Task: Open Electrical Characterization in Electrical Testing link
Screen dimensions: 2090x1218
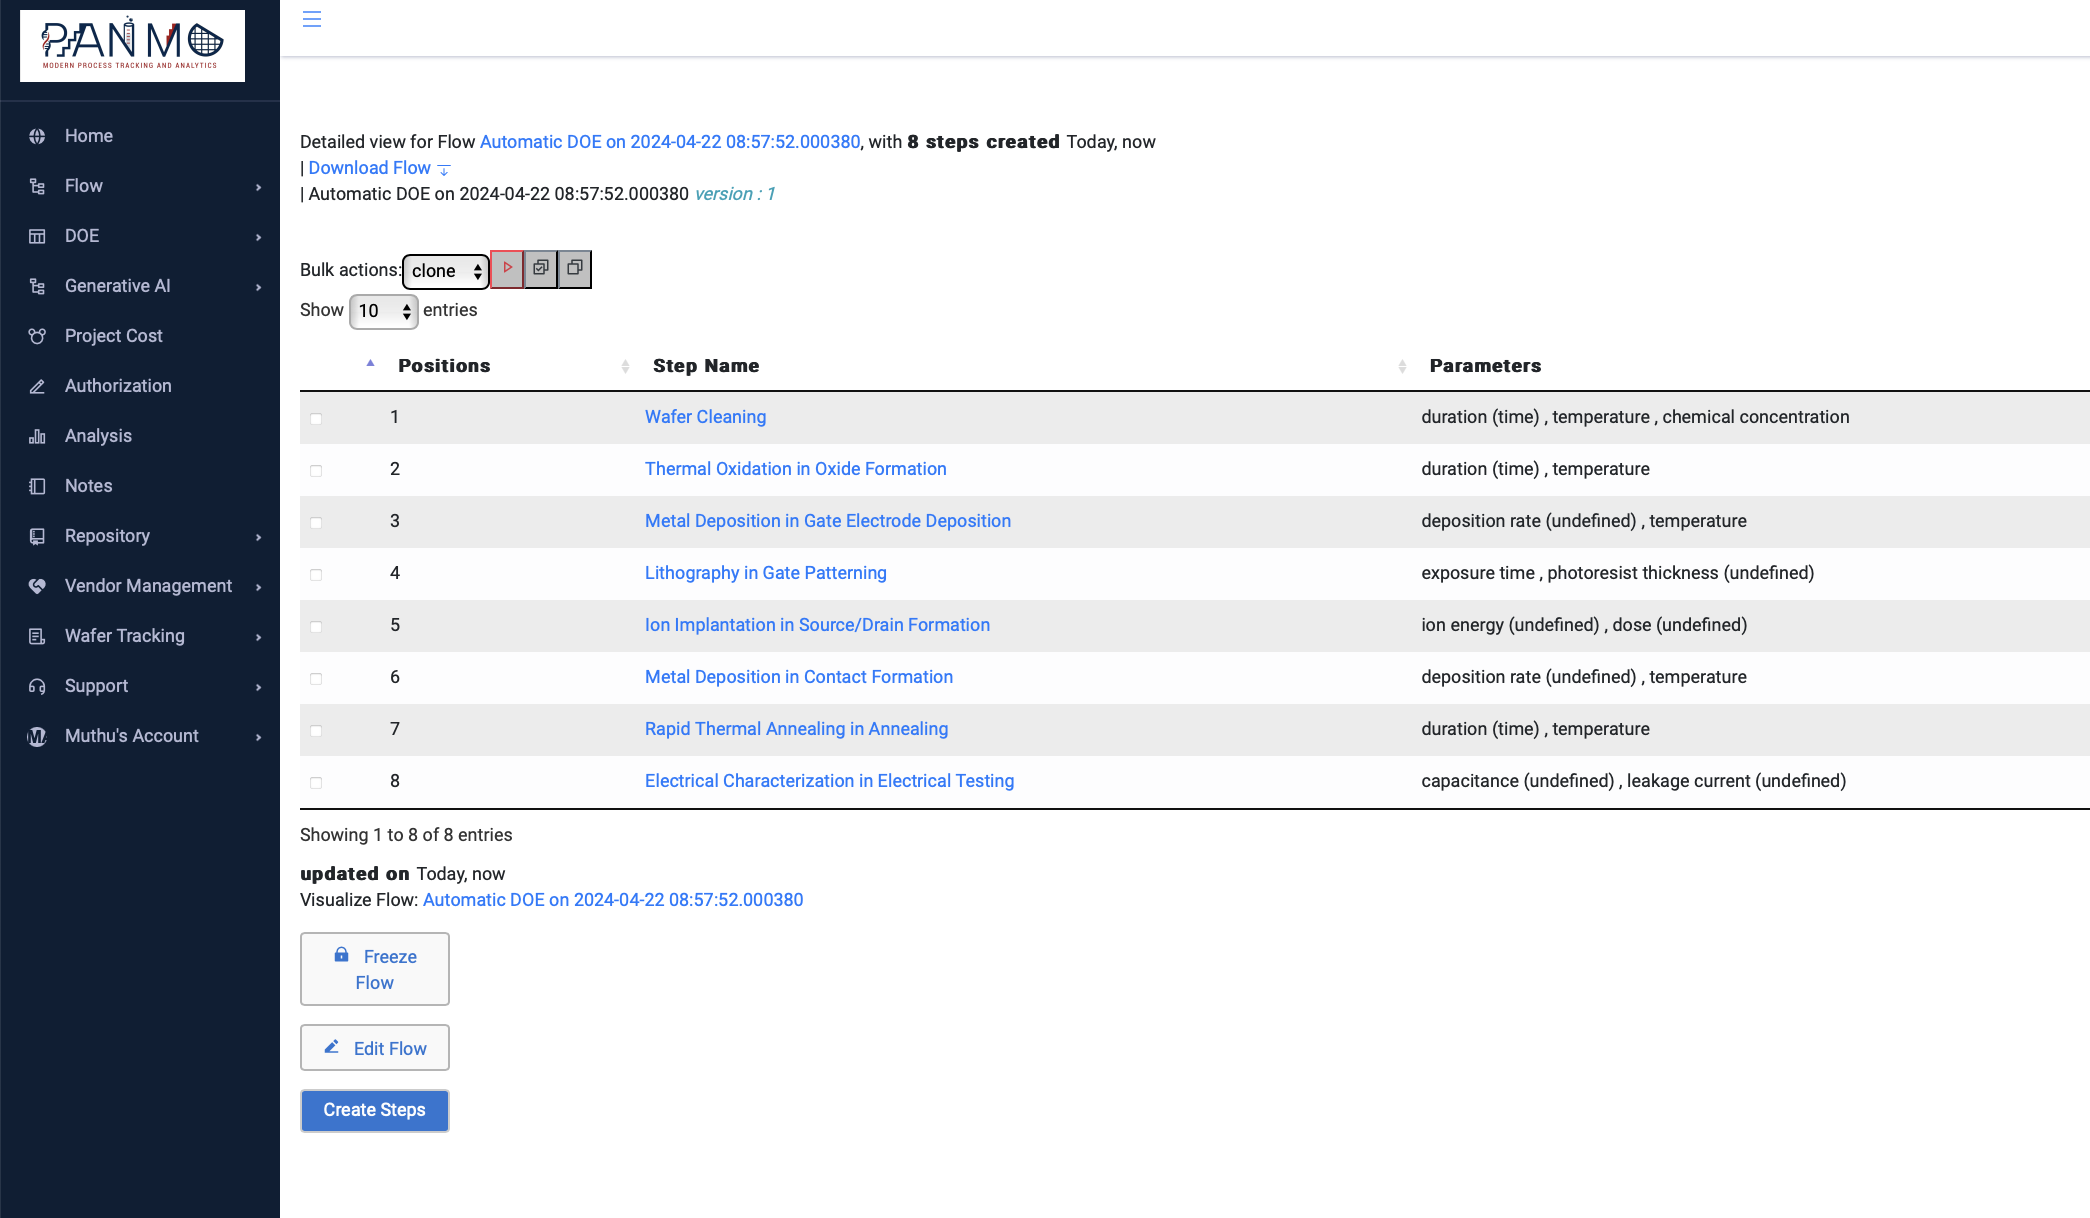Action: [829, 781]
